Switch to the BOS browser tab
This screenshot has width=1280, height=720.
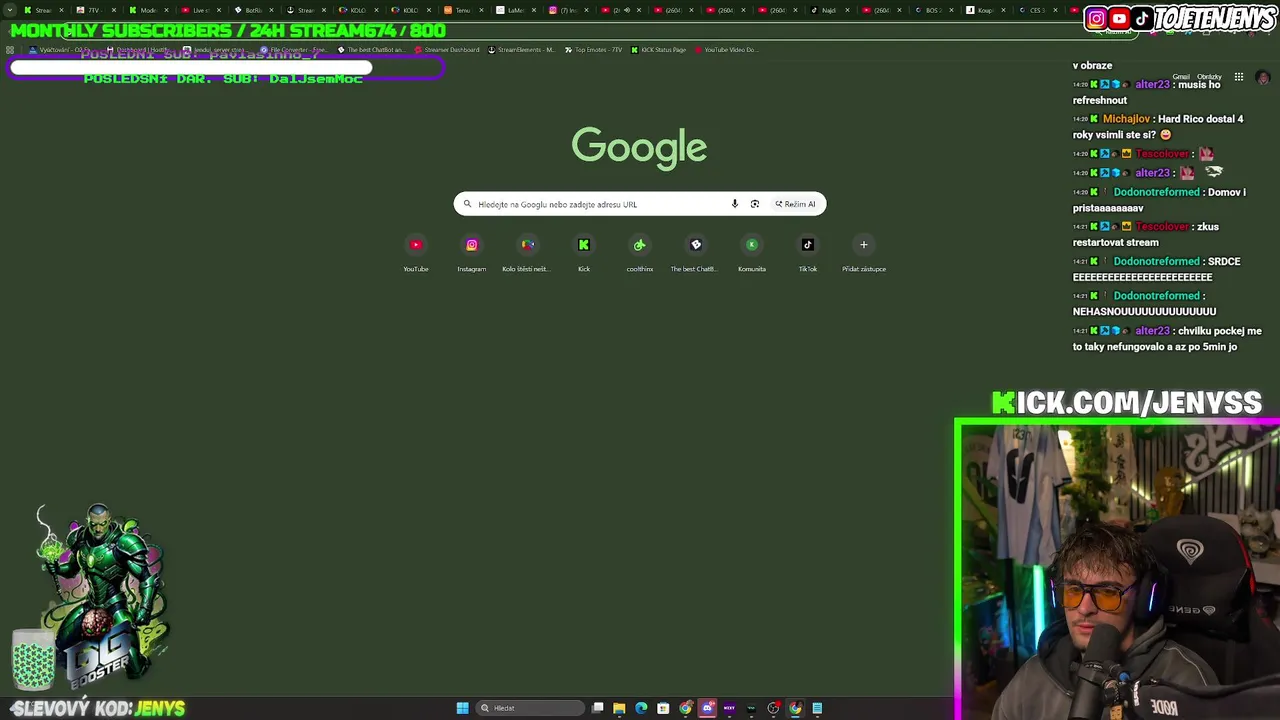pyautogui.click(x=934, y=10)
